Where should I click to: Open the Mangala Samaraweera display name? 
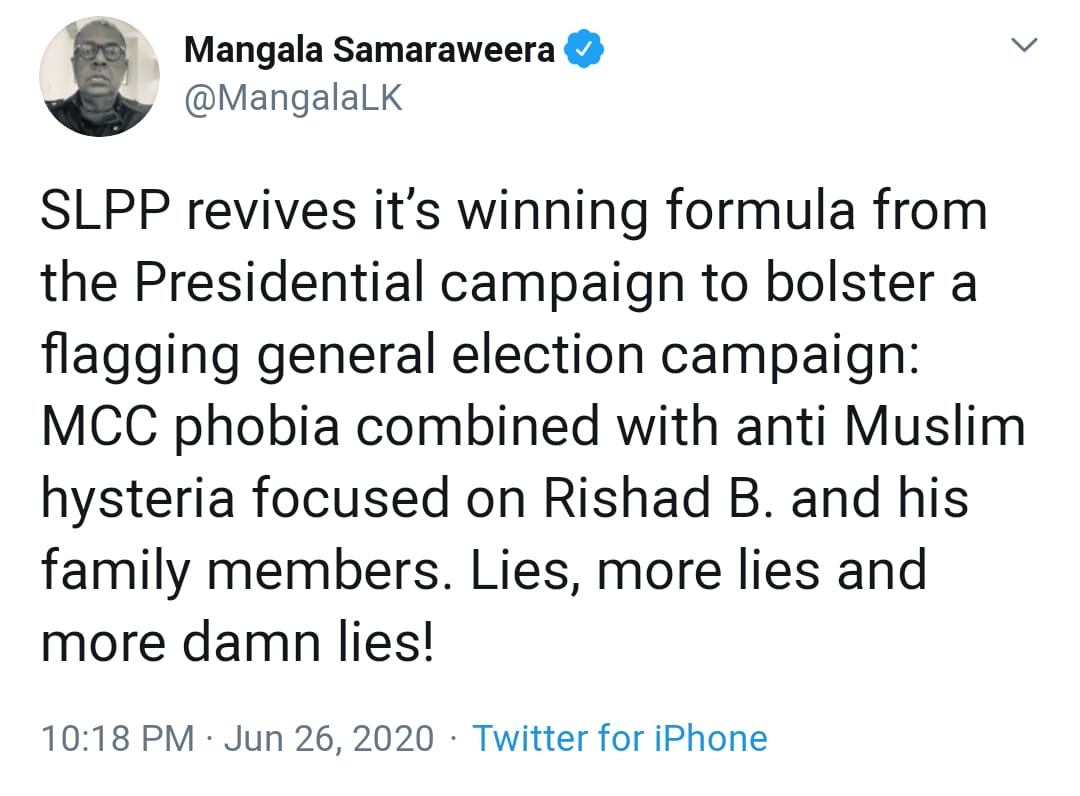point(369,50)
